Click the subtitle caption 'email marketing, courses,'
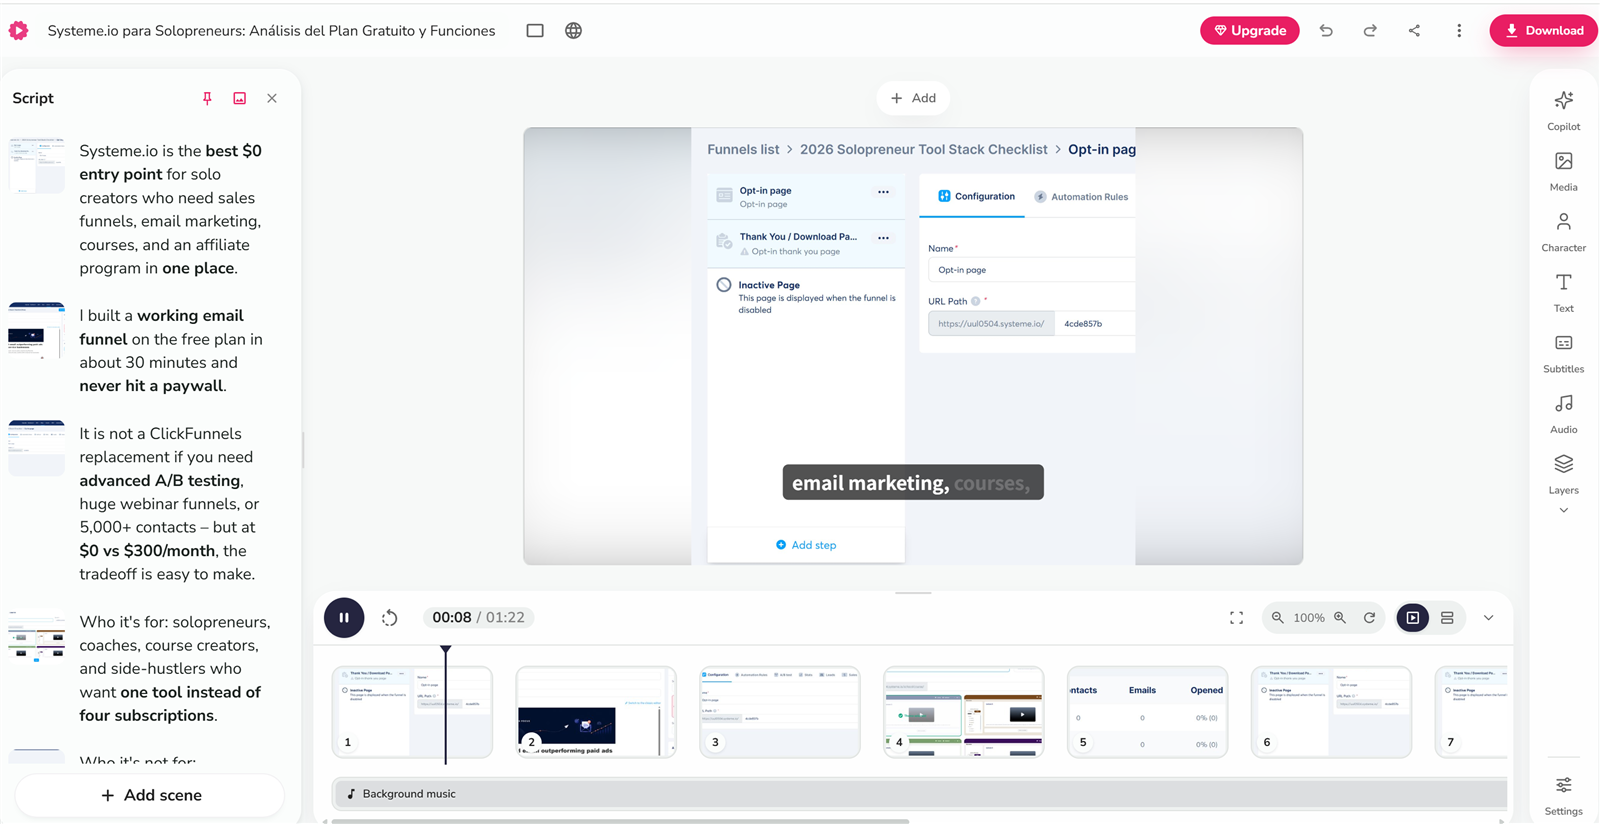 tap(913, 483)
